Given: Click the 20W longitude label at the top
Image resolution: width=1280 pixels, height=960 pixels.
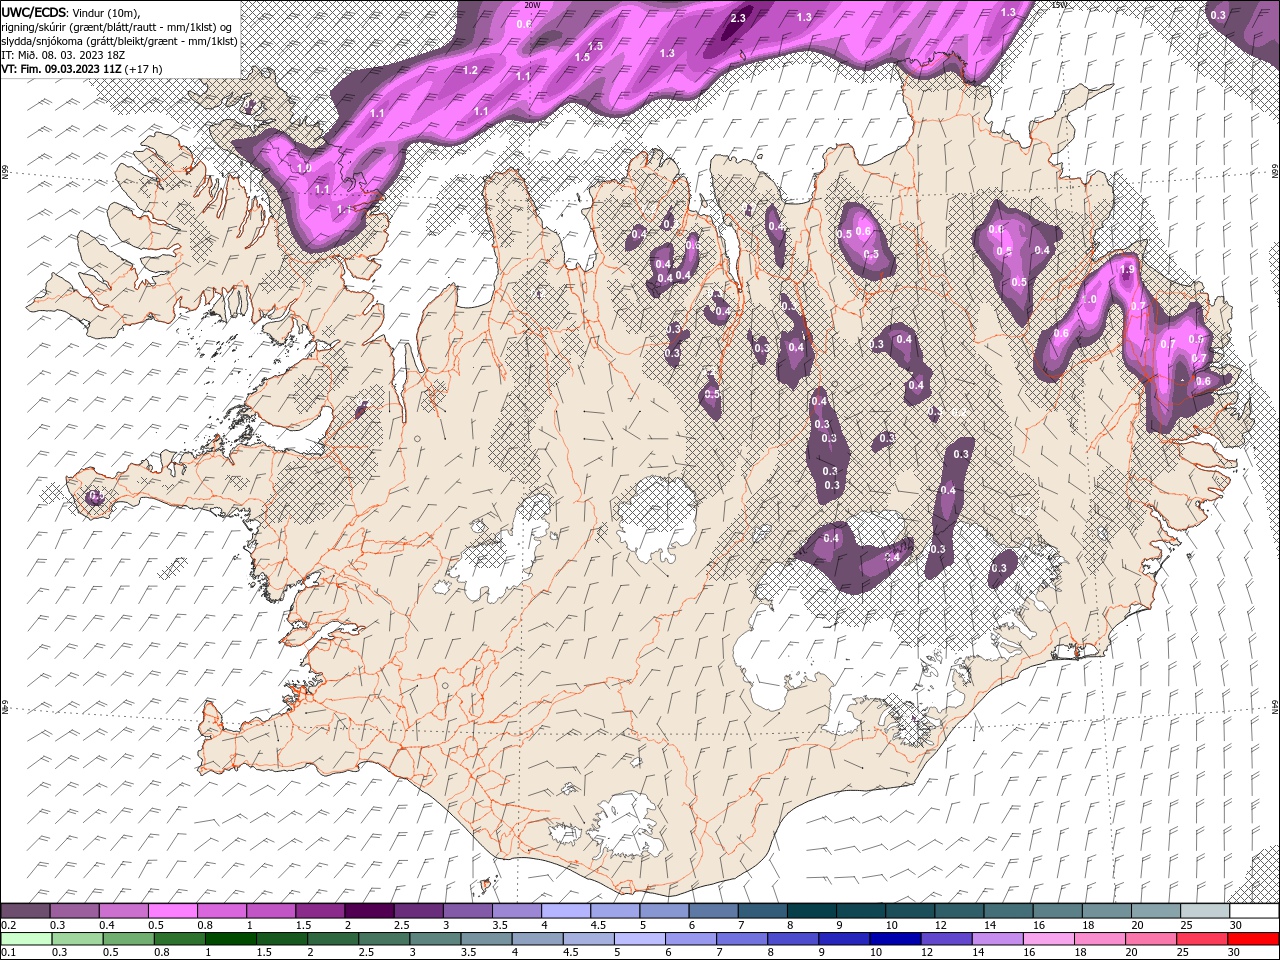Looking at the screenshot, I should pyautogui.click(x=532, y=5).
